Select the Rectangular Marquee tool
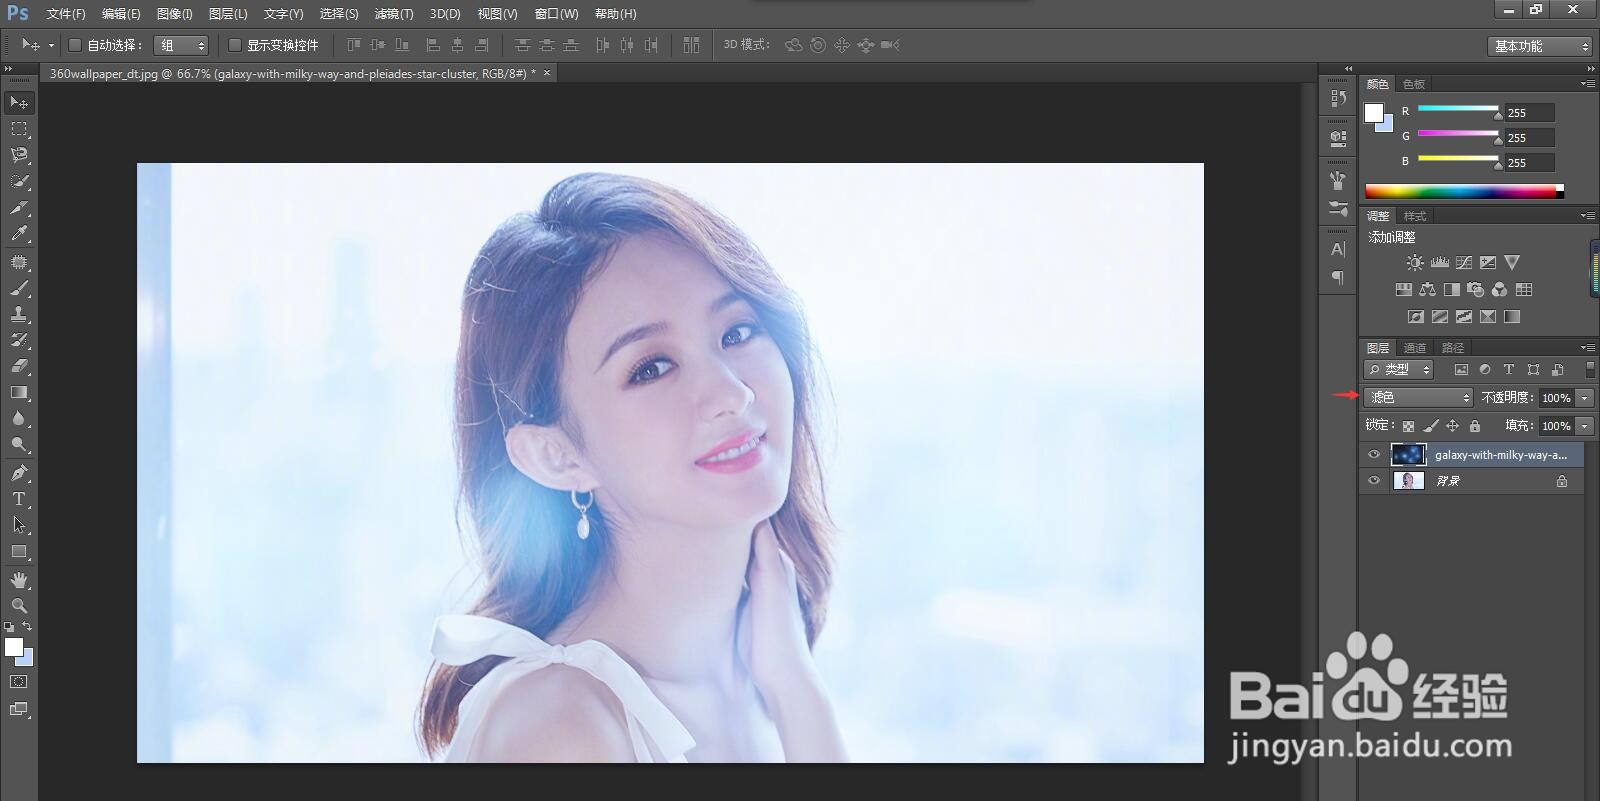 pos(19,129)
